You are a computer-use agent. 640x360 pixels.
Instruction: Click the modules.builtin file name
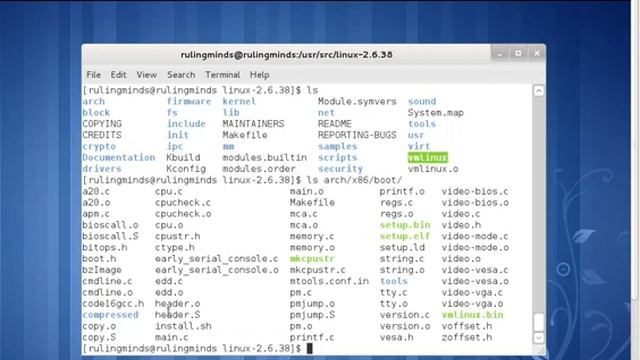click(x=264, y=158)
